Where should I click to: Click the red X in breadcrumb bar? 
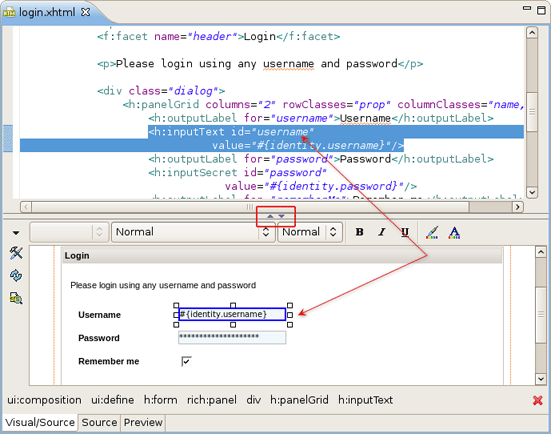[538, 400]
